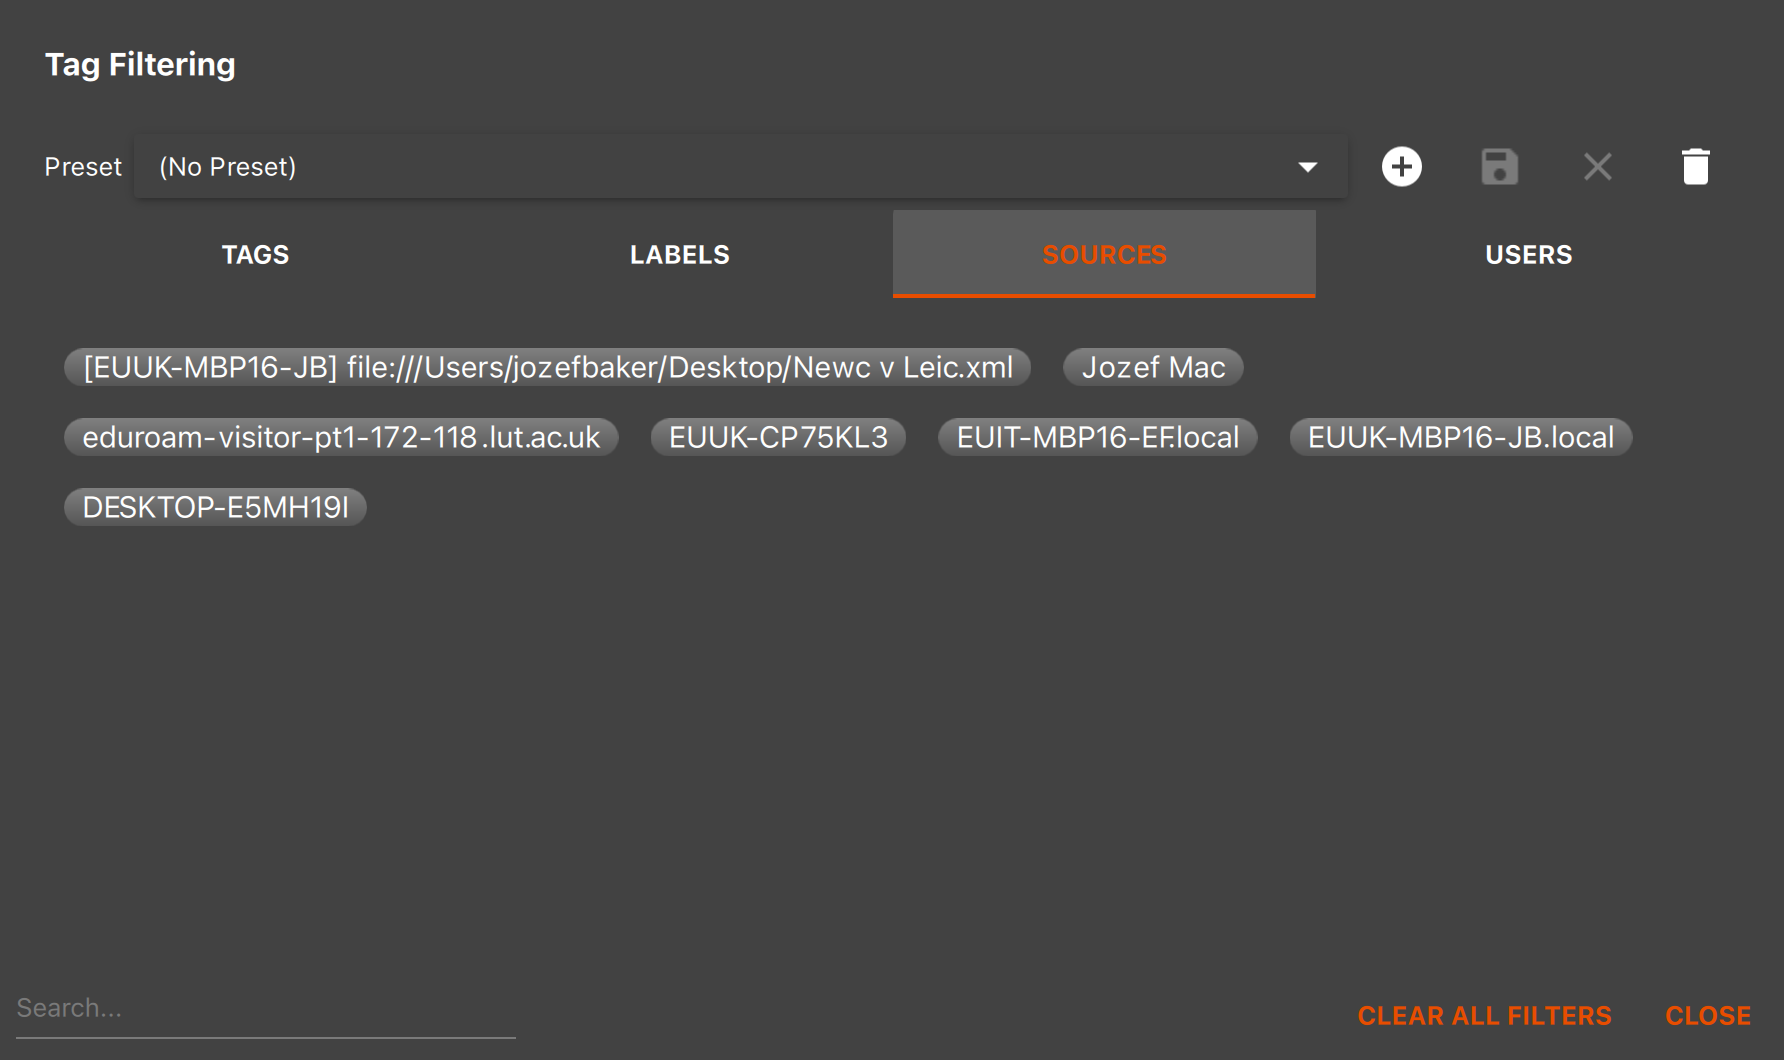The height and width of the screenshot is (1060, 1784).
Task: Switch to the TAGS tab
Action: tap(255, 254)
